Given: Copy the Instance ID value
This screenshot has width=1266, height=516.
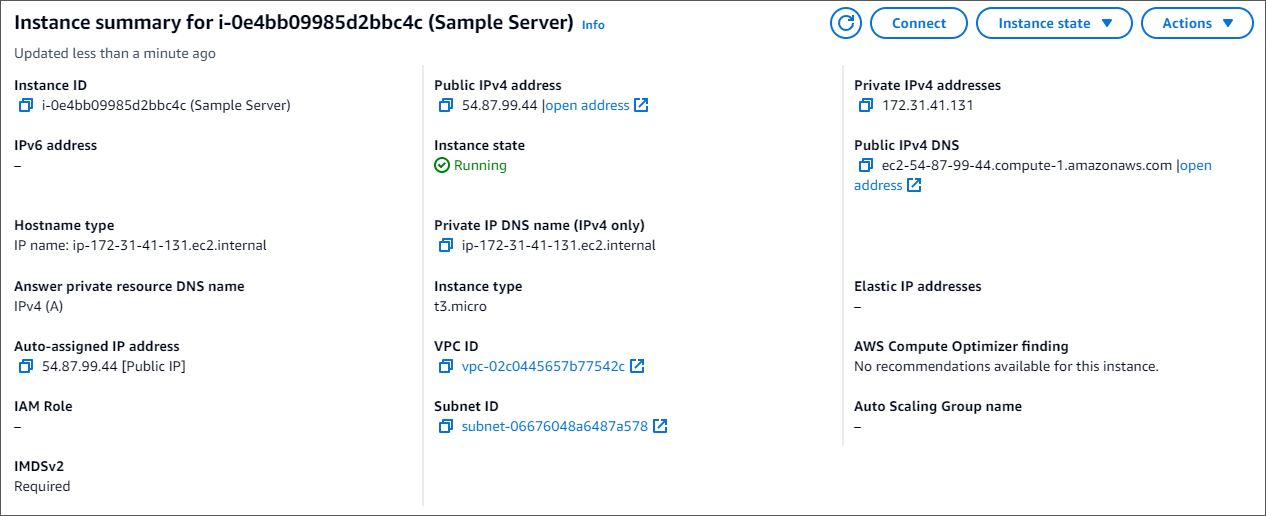Looking at the screenshot, I should (26, 105).
